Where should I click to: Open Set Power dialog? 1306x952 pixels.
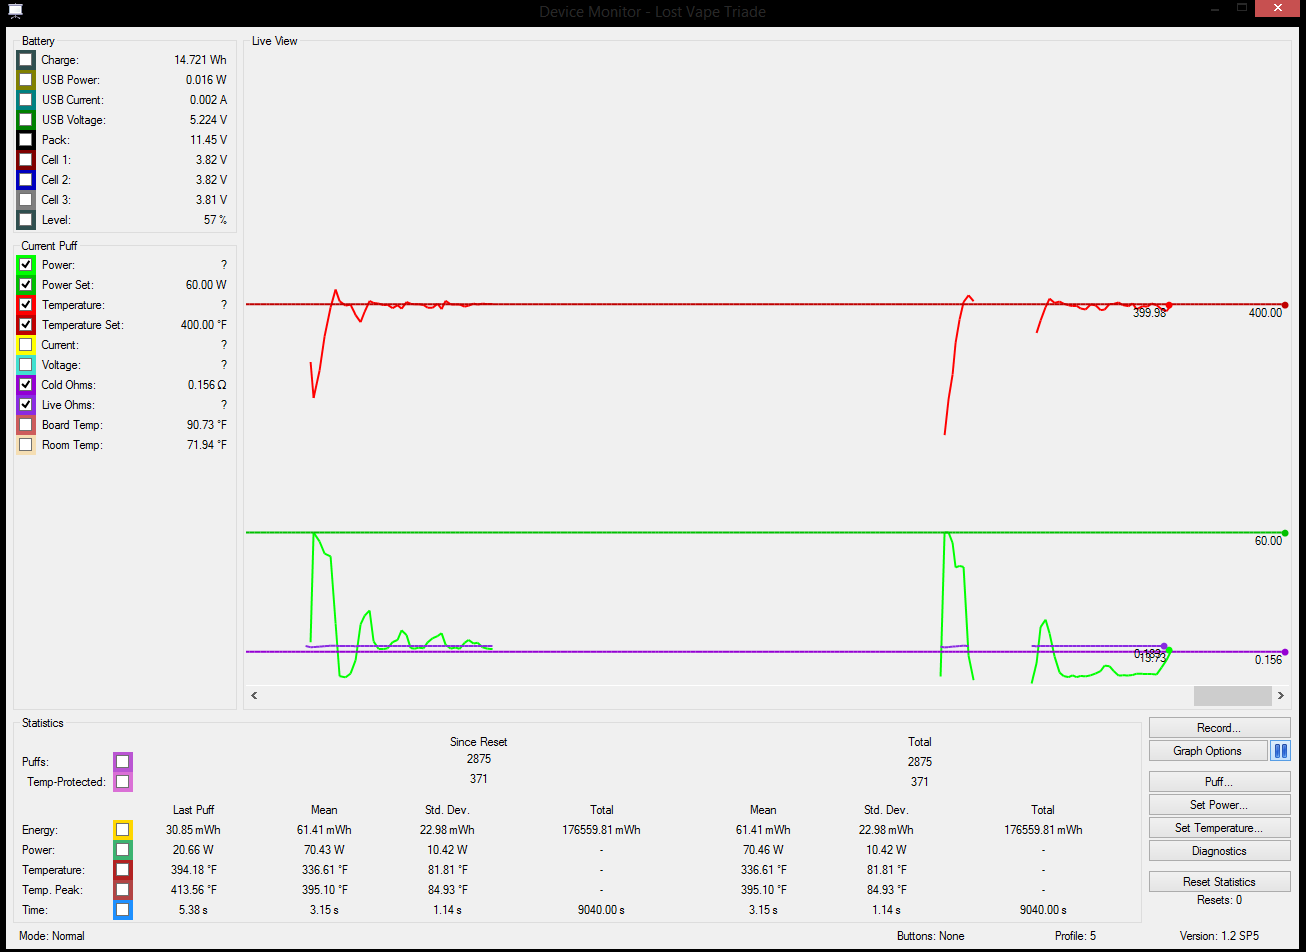[1219, 805]
